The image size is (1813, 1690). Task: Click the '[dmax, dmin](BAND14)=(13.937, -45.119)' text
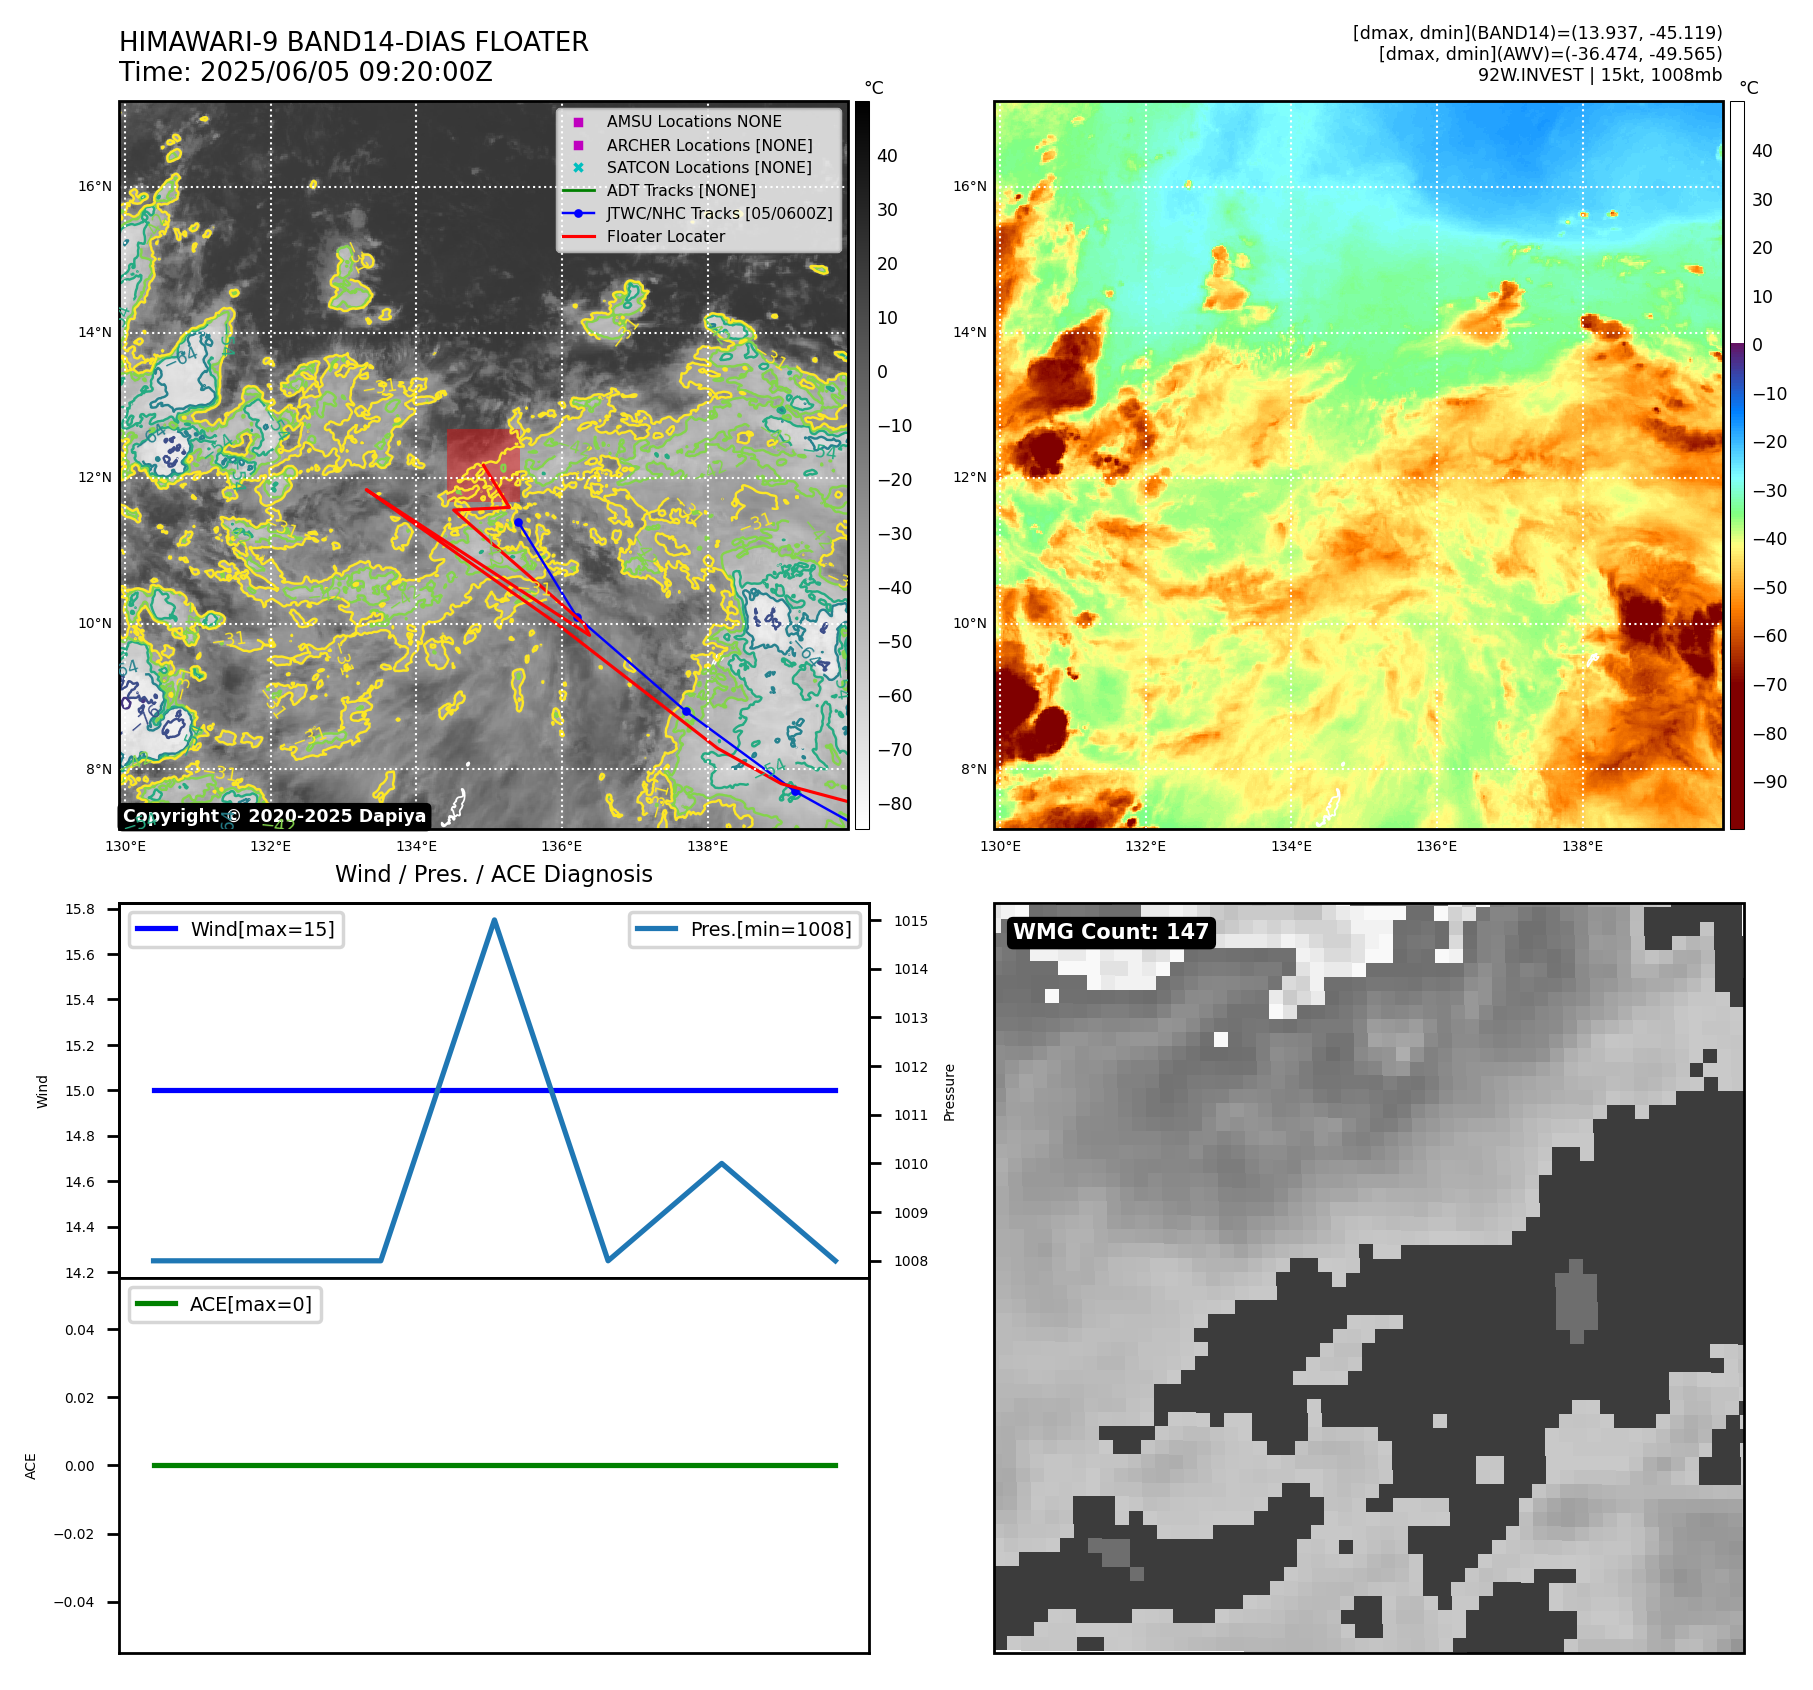(1538, 33)
